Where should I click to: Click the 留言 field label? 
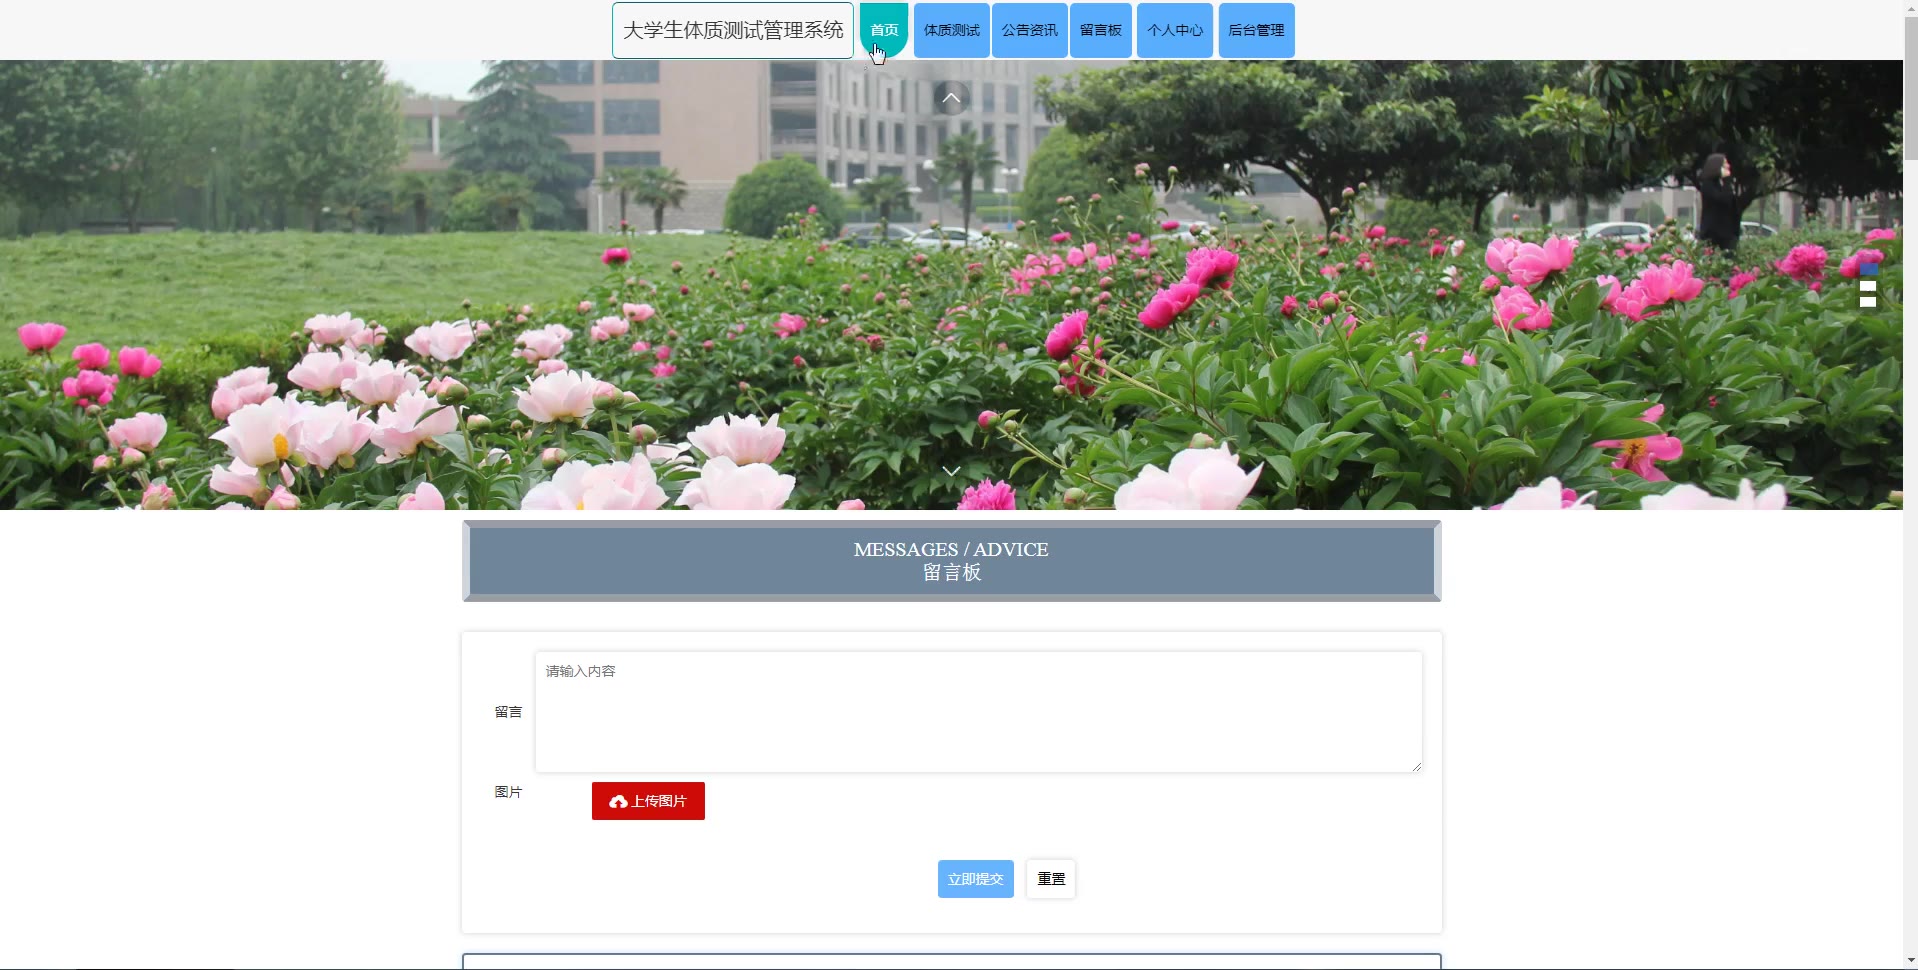[x=508, y=712]
